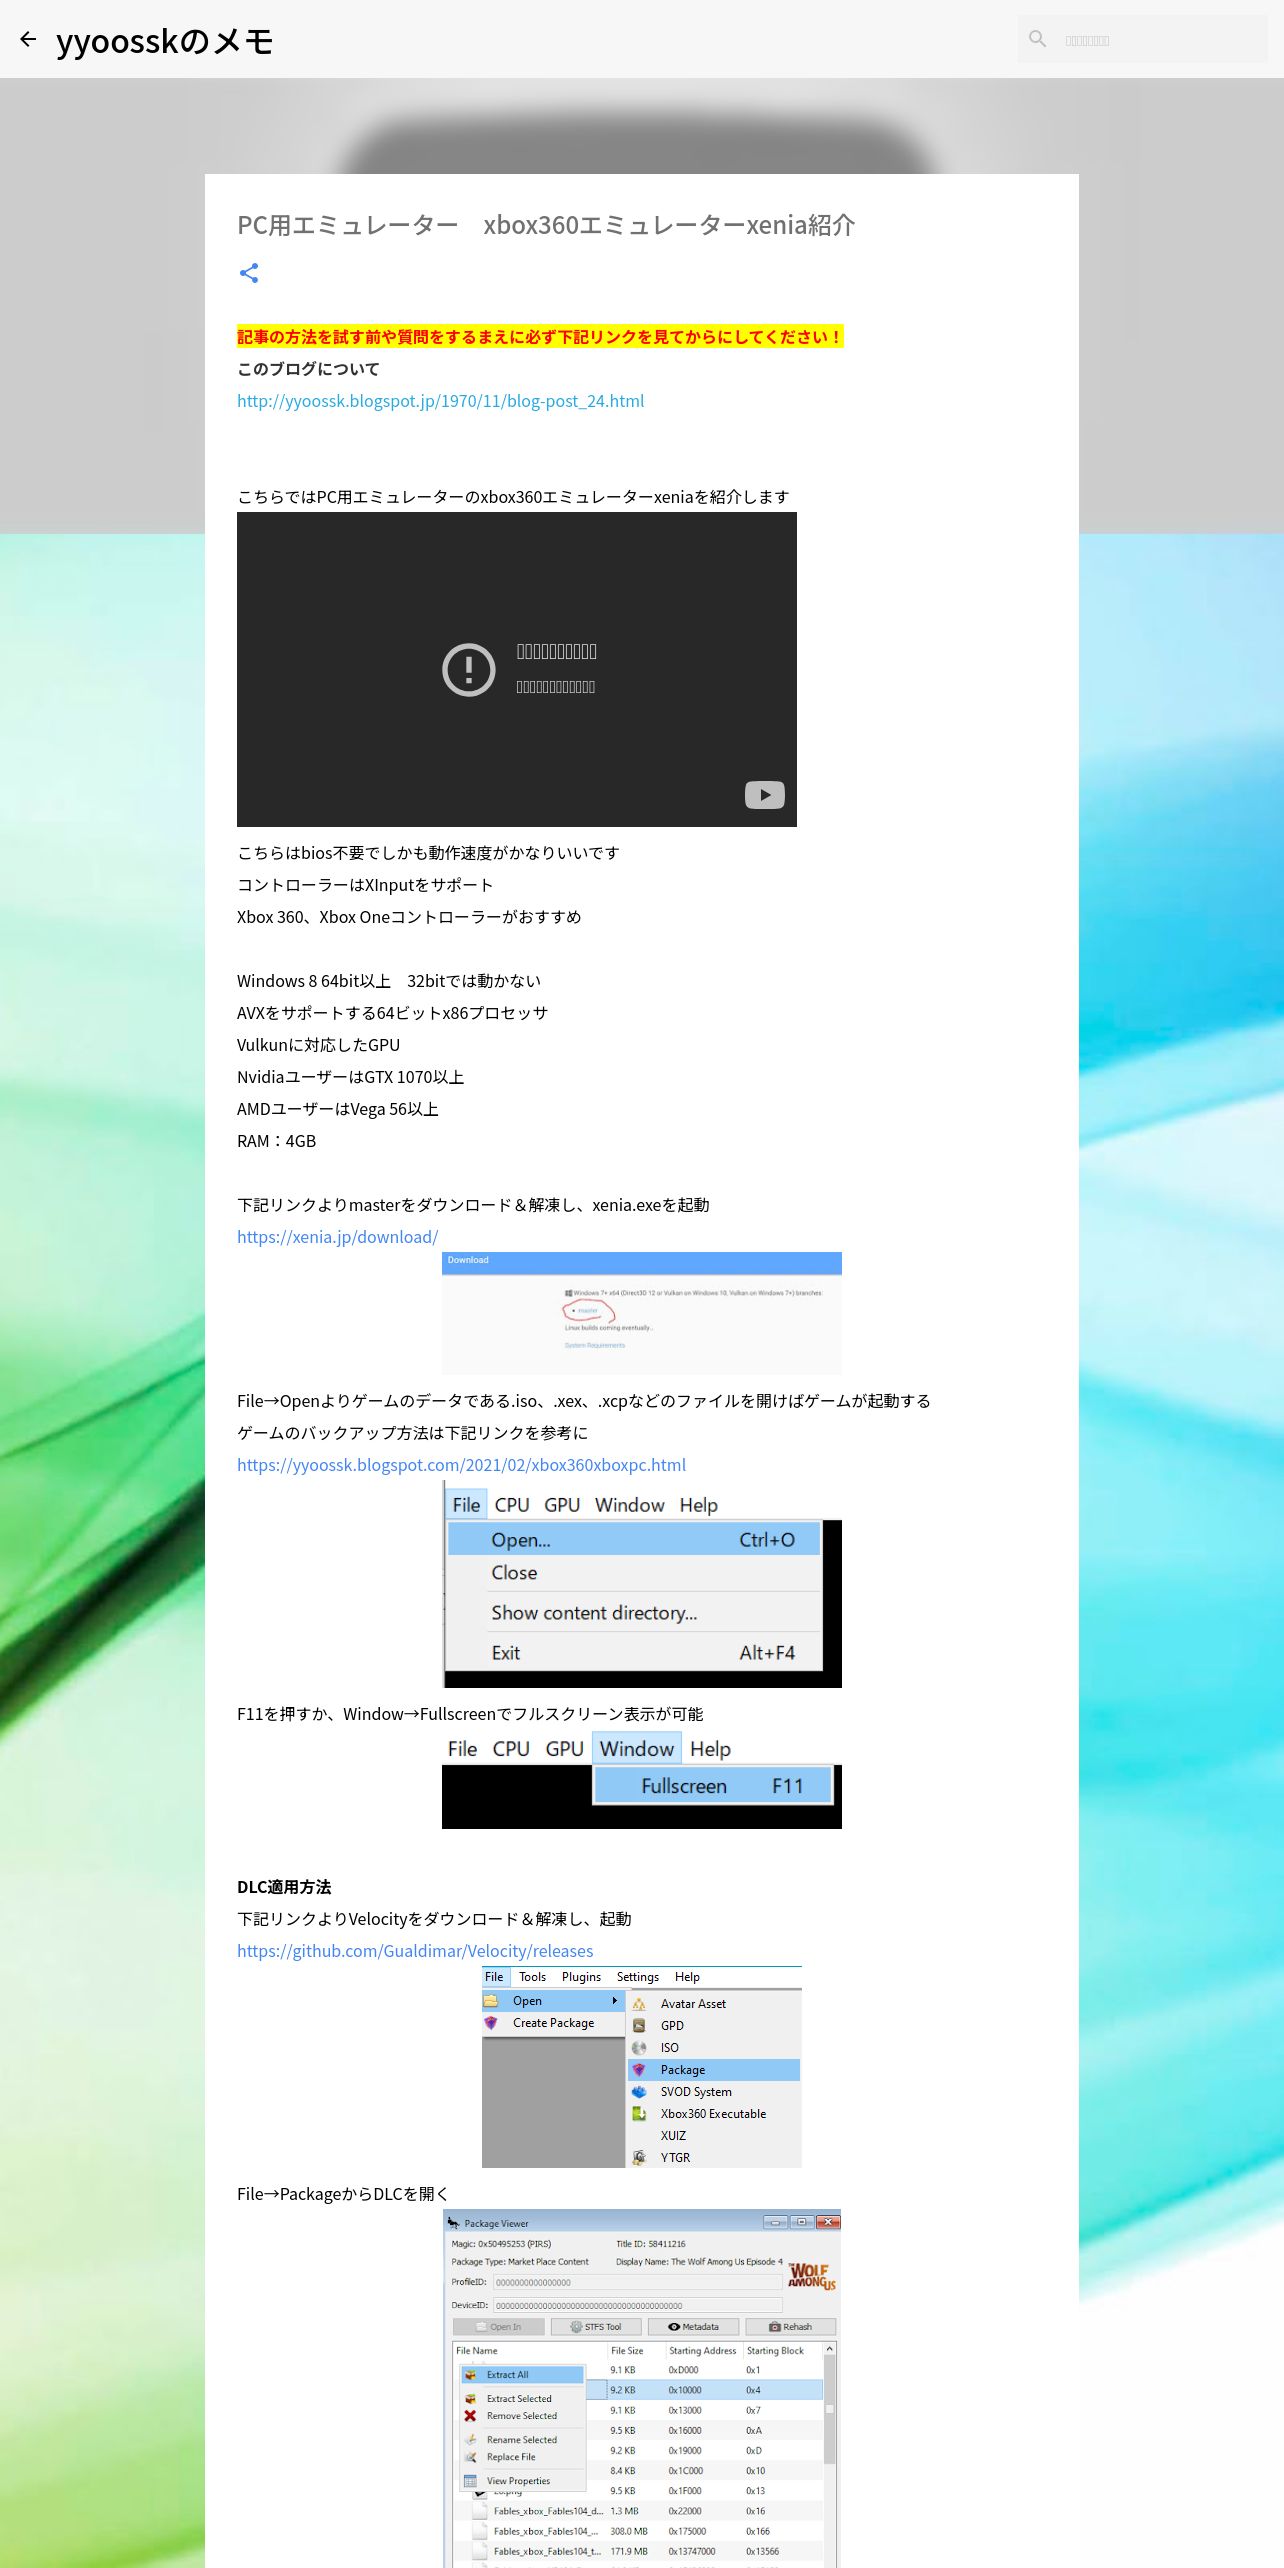Click the line starting '下記リンクよりmasterをダウンロード'
The width and height of the screenshot is (1284, 2568).
473,1205
